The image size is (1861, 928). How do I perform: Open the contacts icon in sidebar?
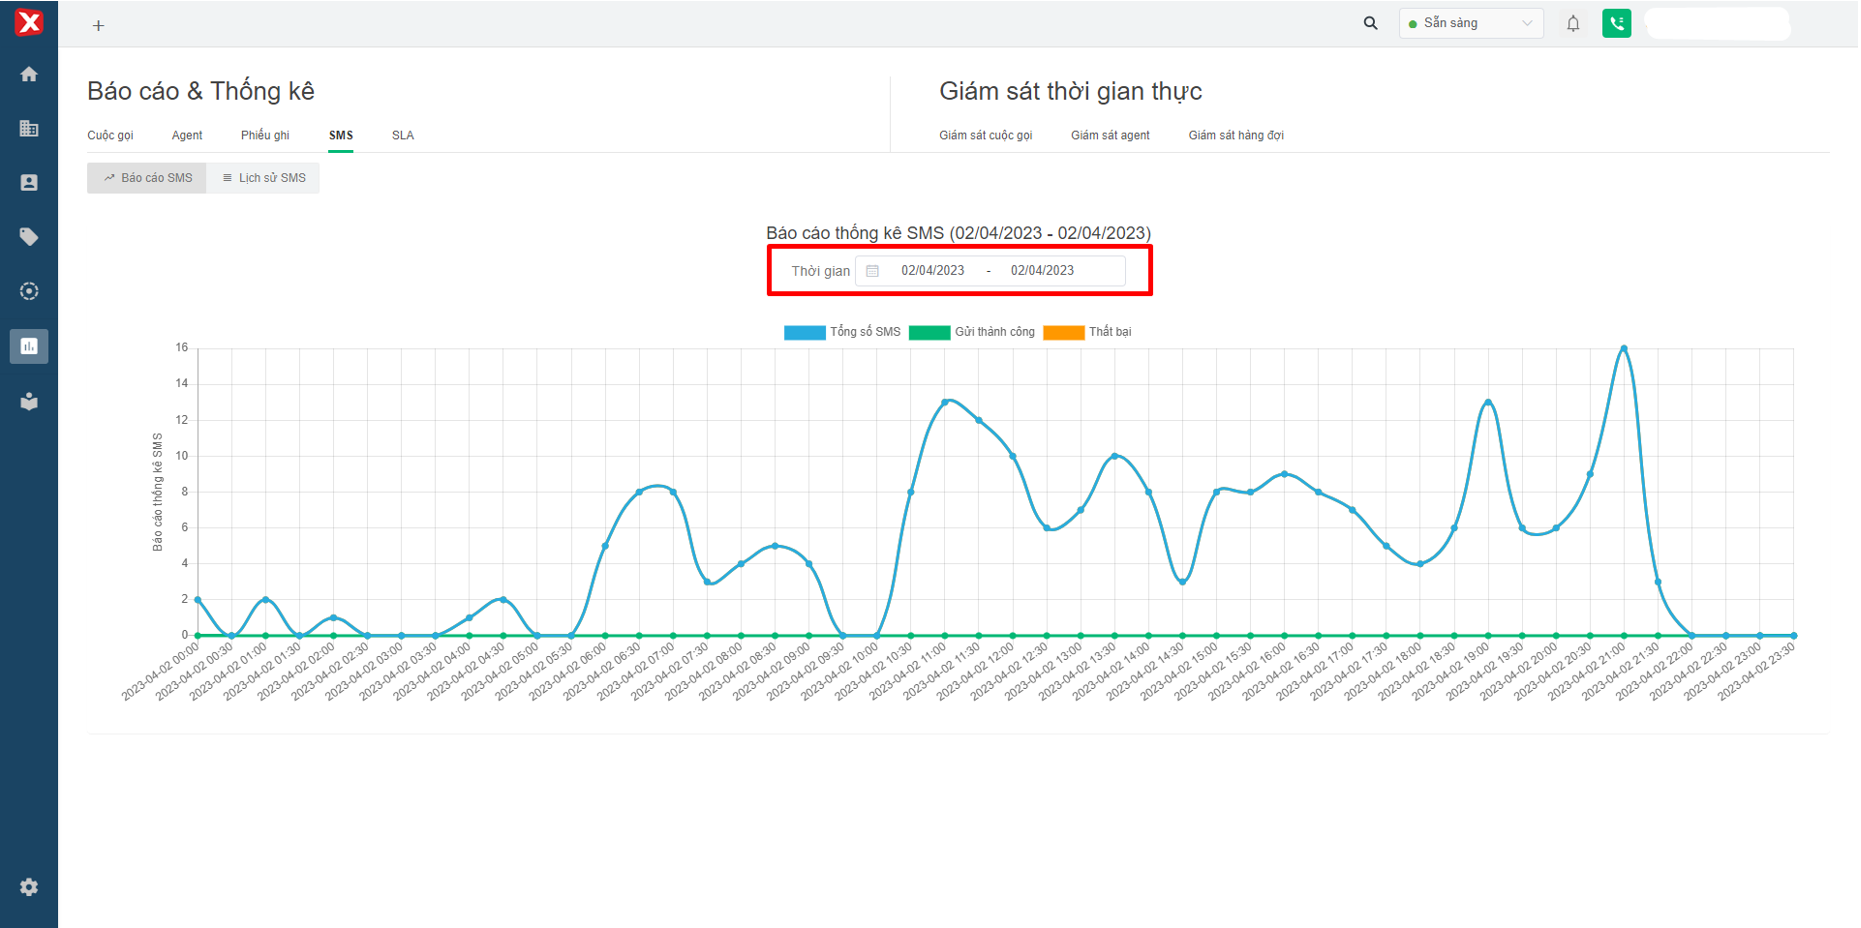[29, 183]
